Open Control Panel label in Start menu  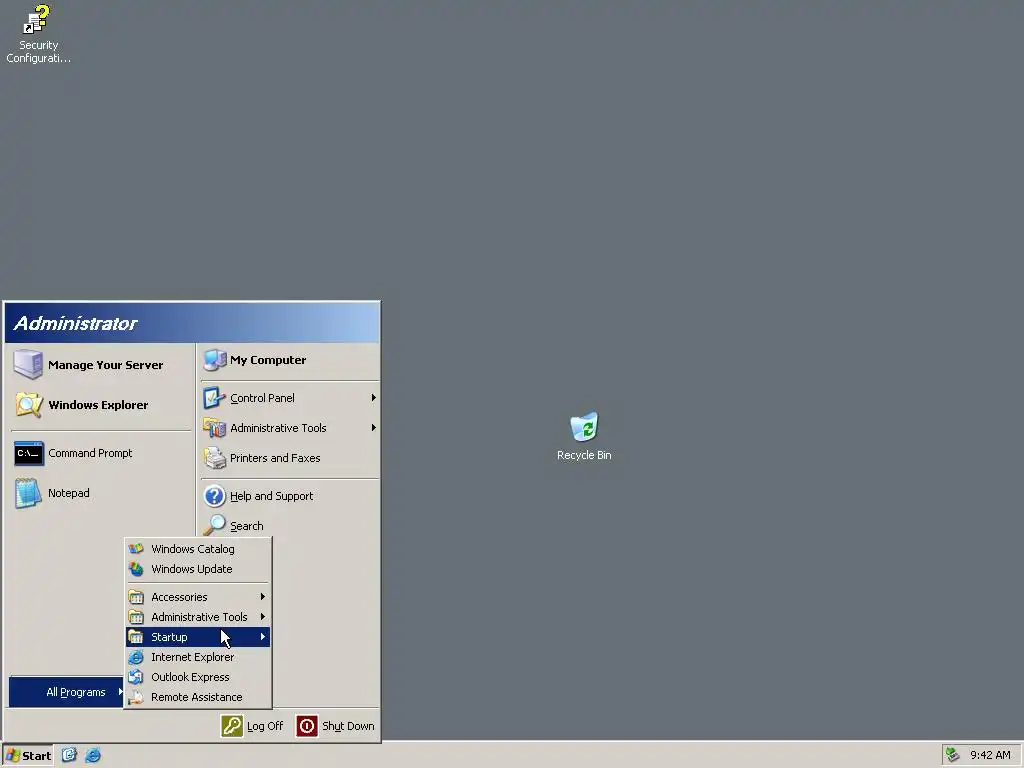pos(262,398)
